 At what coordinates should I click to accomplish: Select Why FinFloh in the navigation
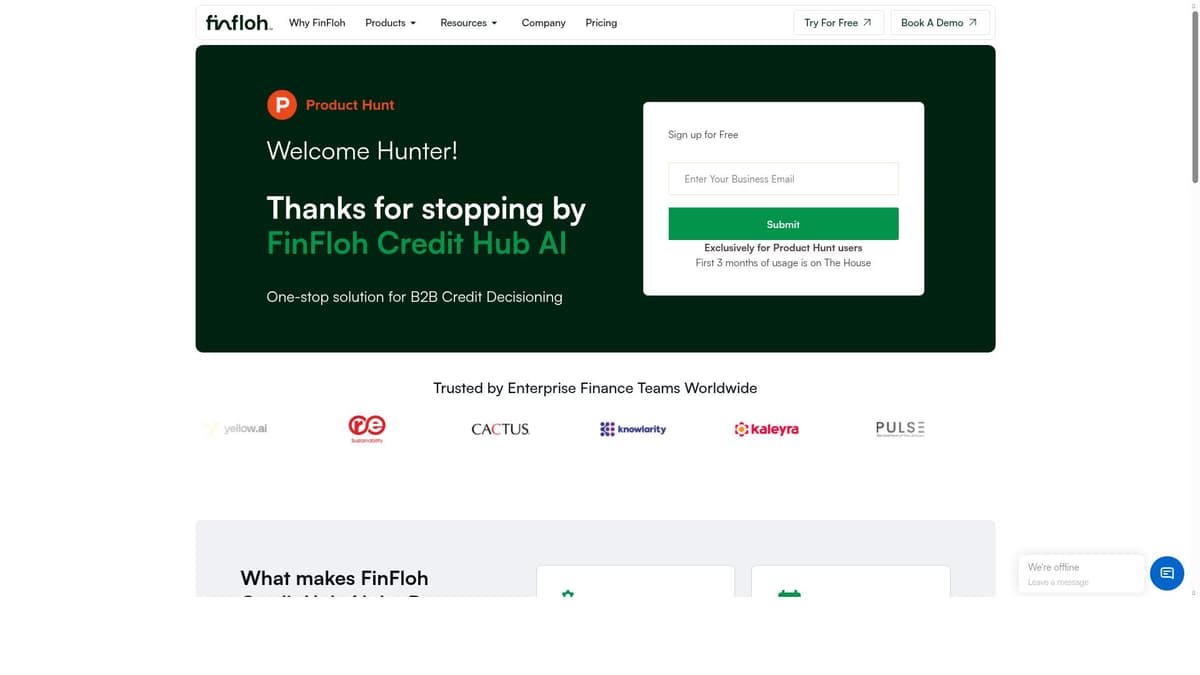(x=317, y=22)
